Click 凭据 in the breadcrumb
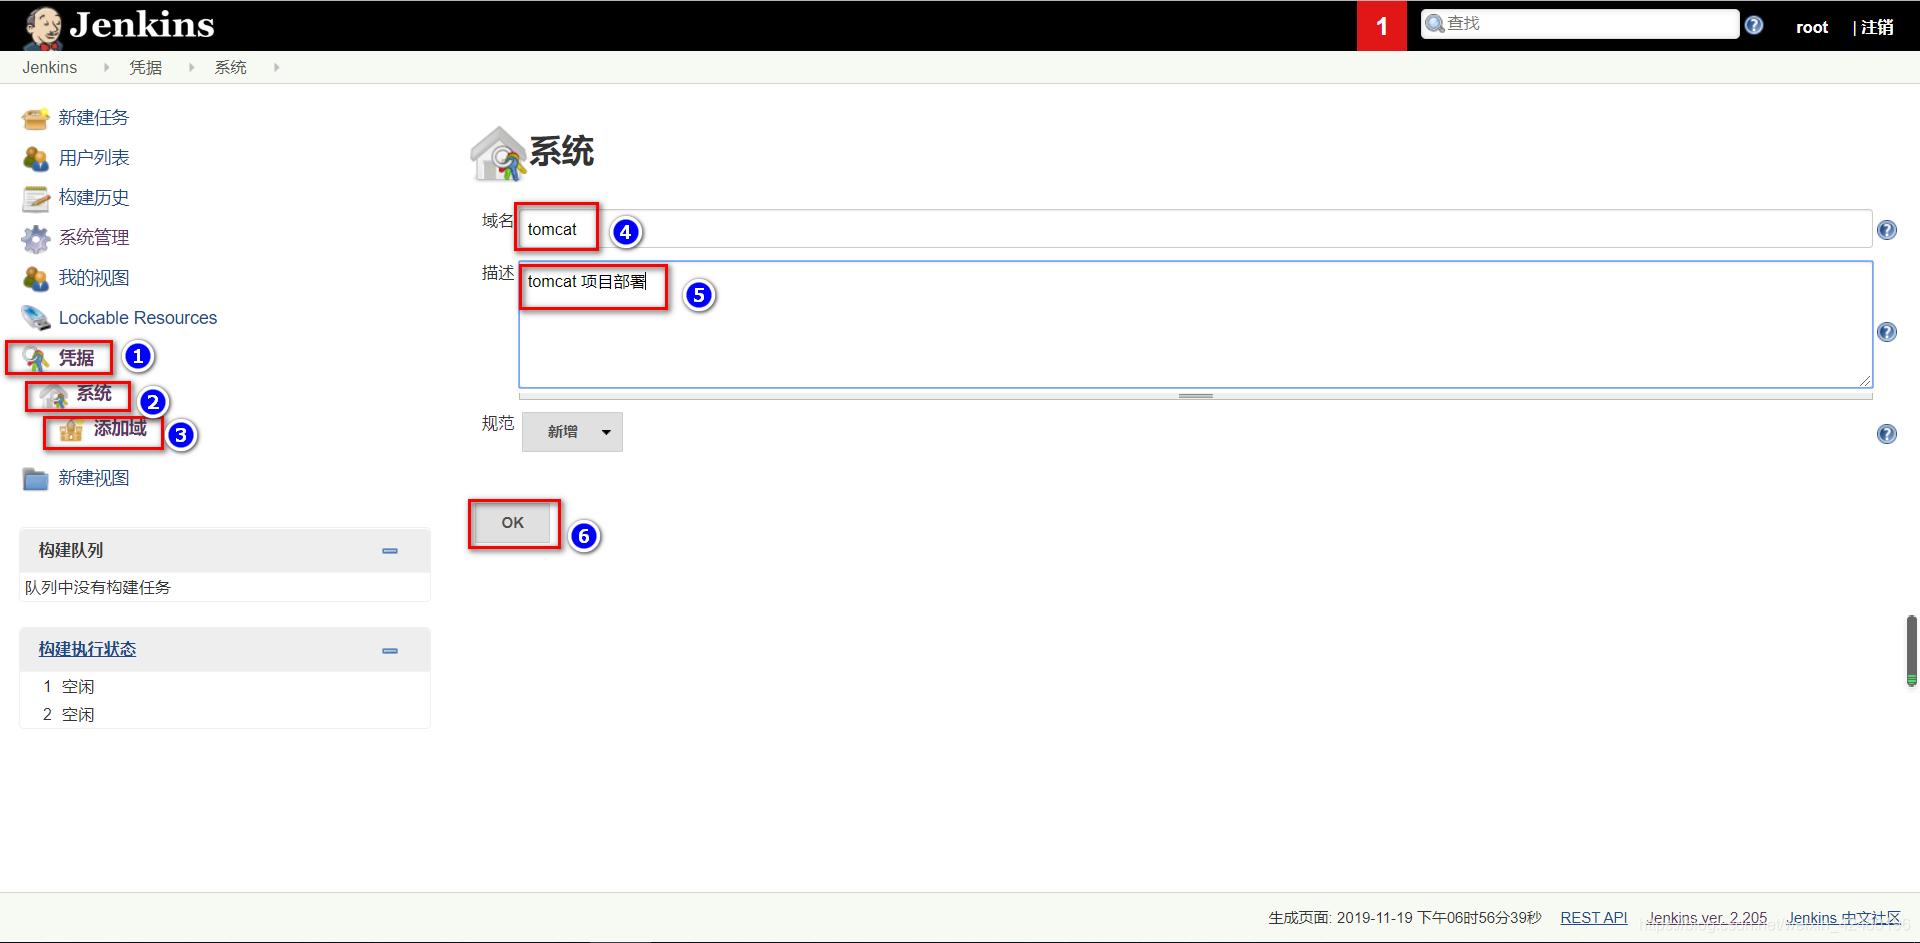This screenshot has width=1920, height=943. point(146,67)
